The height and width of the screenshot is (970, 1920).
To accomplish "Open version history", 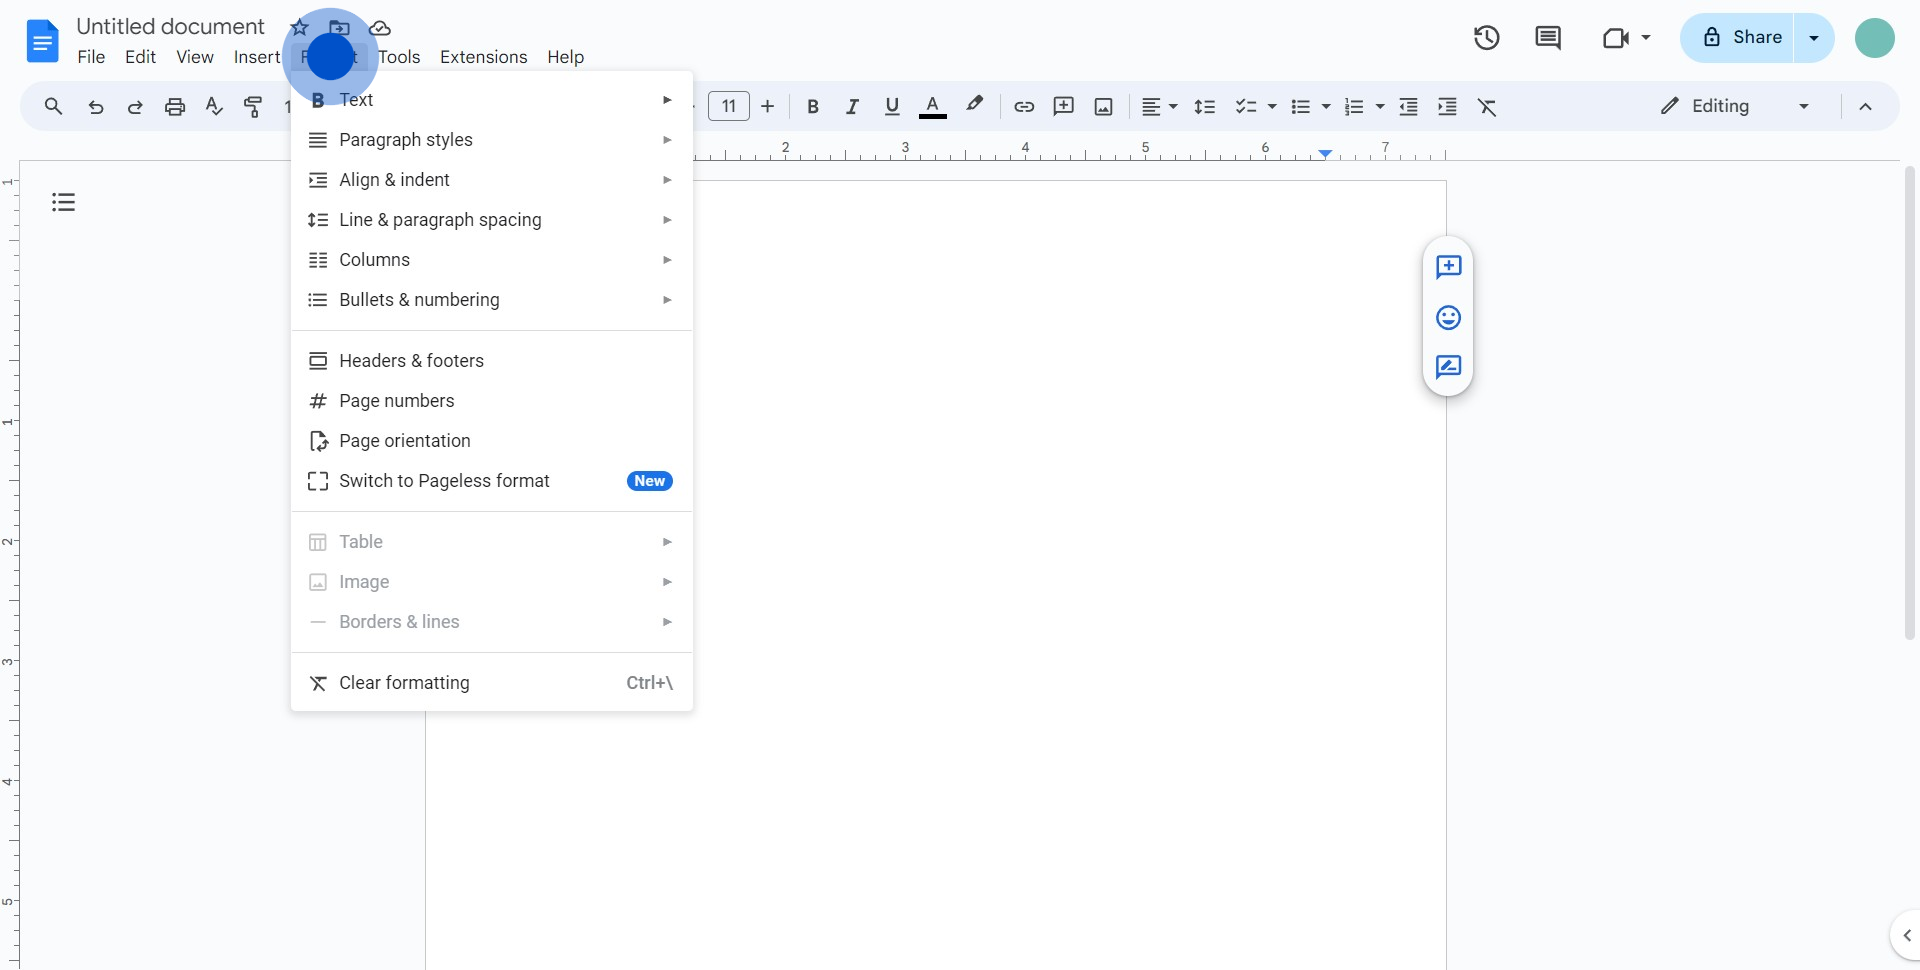I will pos(1486,37).
